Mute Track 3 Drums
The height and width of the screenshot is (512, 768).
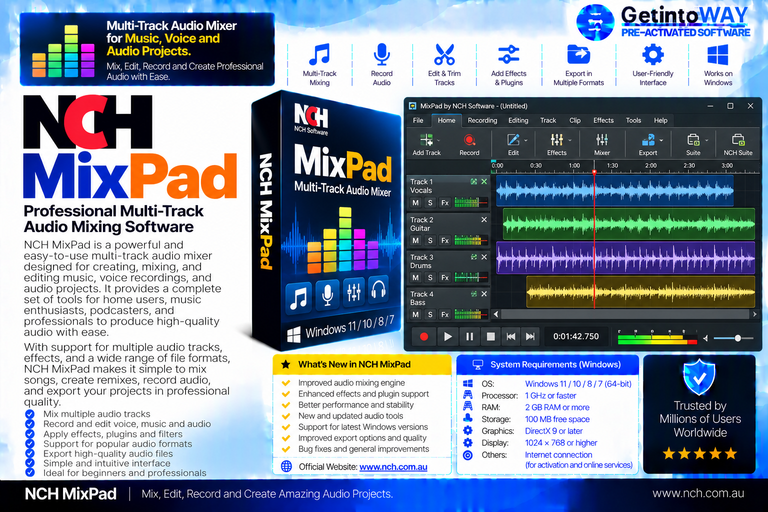click(415, 277)
